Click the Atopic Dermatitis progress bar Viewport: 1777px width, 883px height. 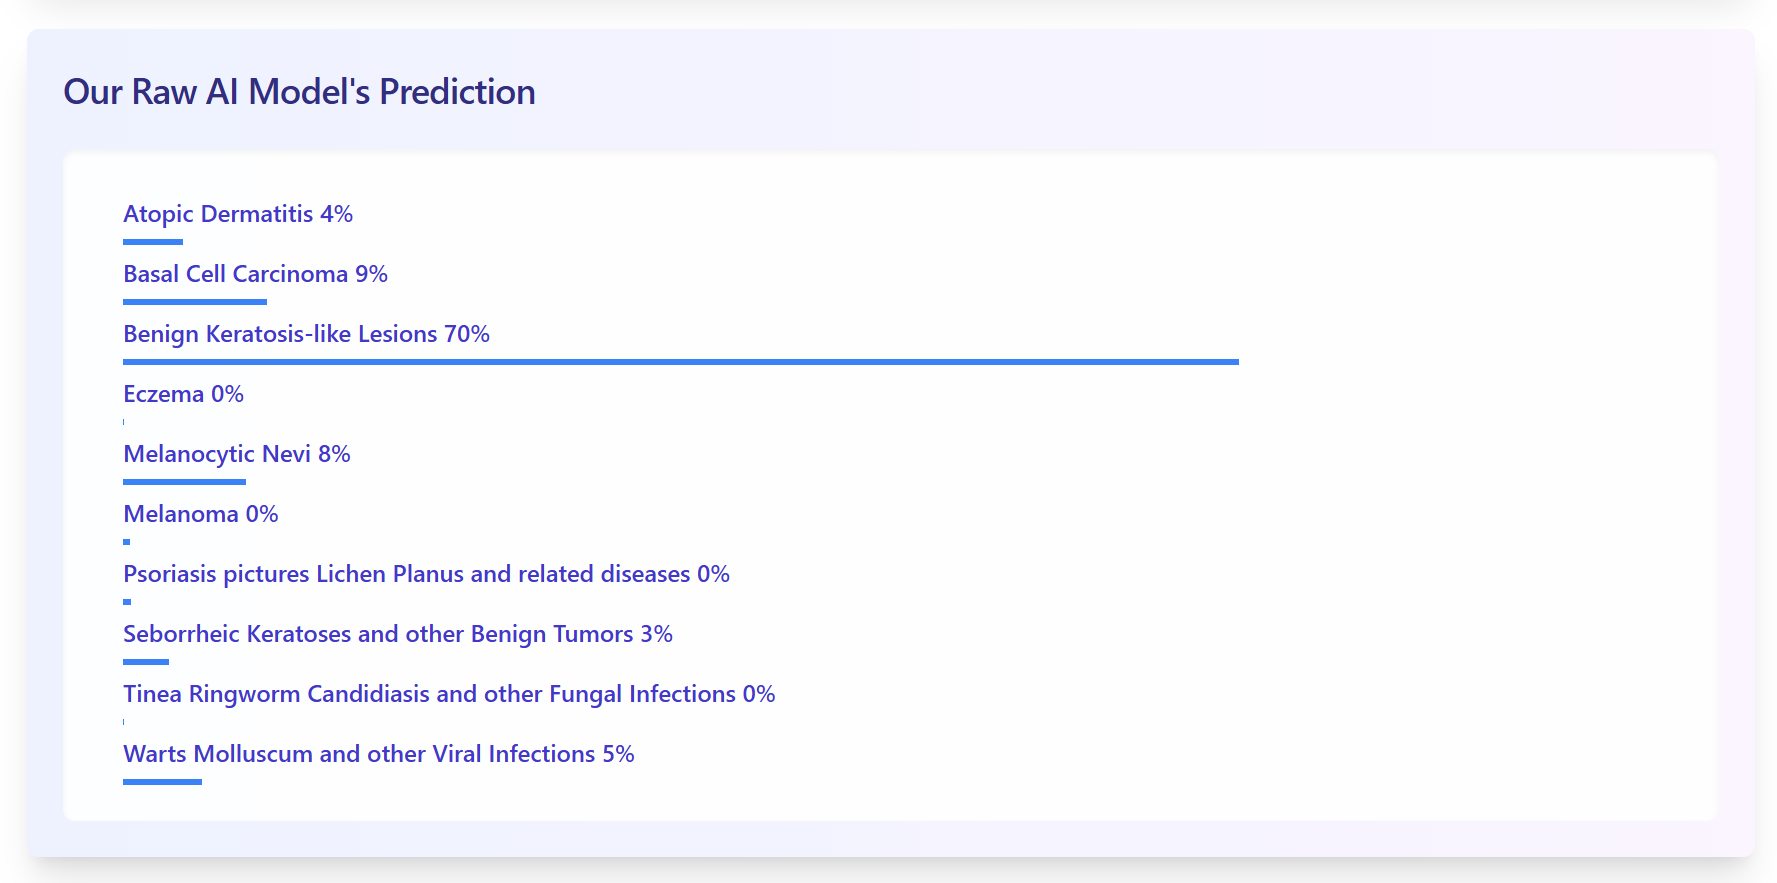point(153,242)
